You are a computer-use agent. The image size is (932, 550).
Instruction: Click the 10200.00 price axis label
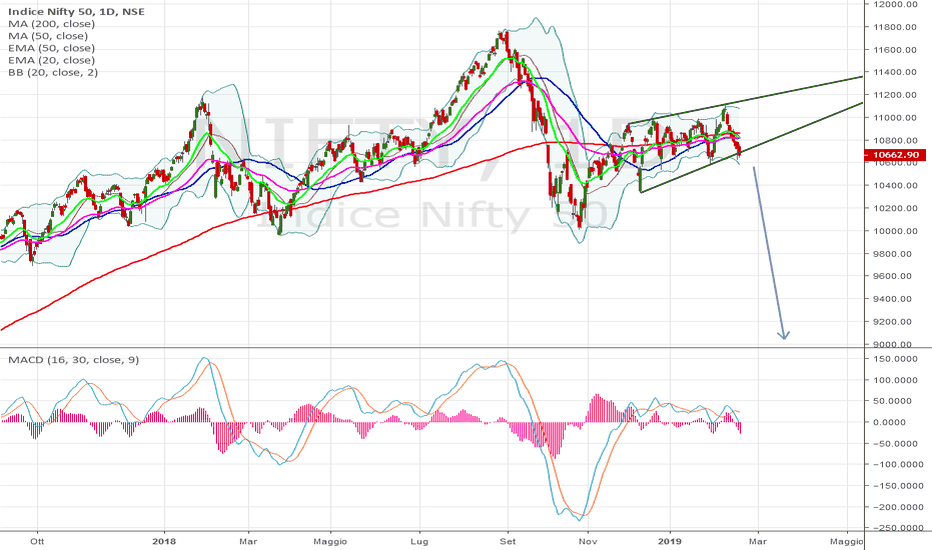click(x=895, y=208)
